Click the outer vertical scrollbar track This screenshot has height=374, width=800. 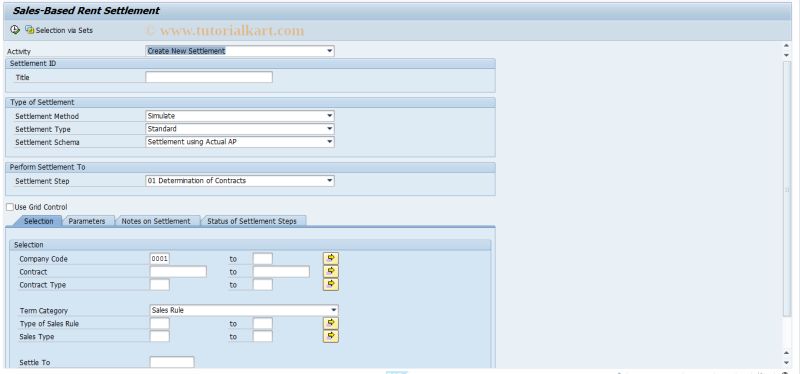pyautogui.click(x=786, y=189)
